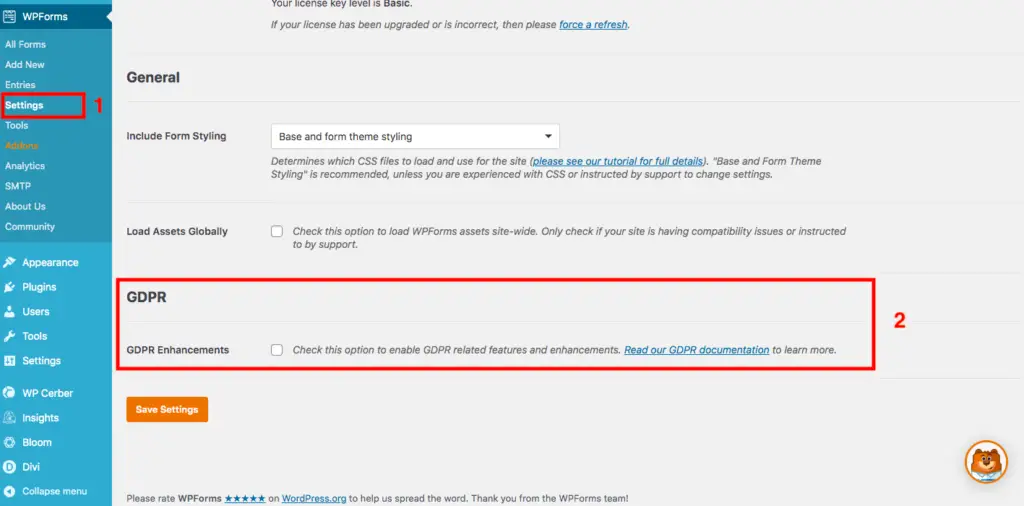Open the Community submenu item

30,227
